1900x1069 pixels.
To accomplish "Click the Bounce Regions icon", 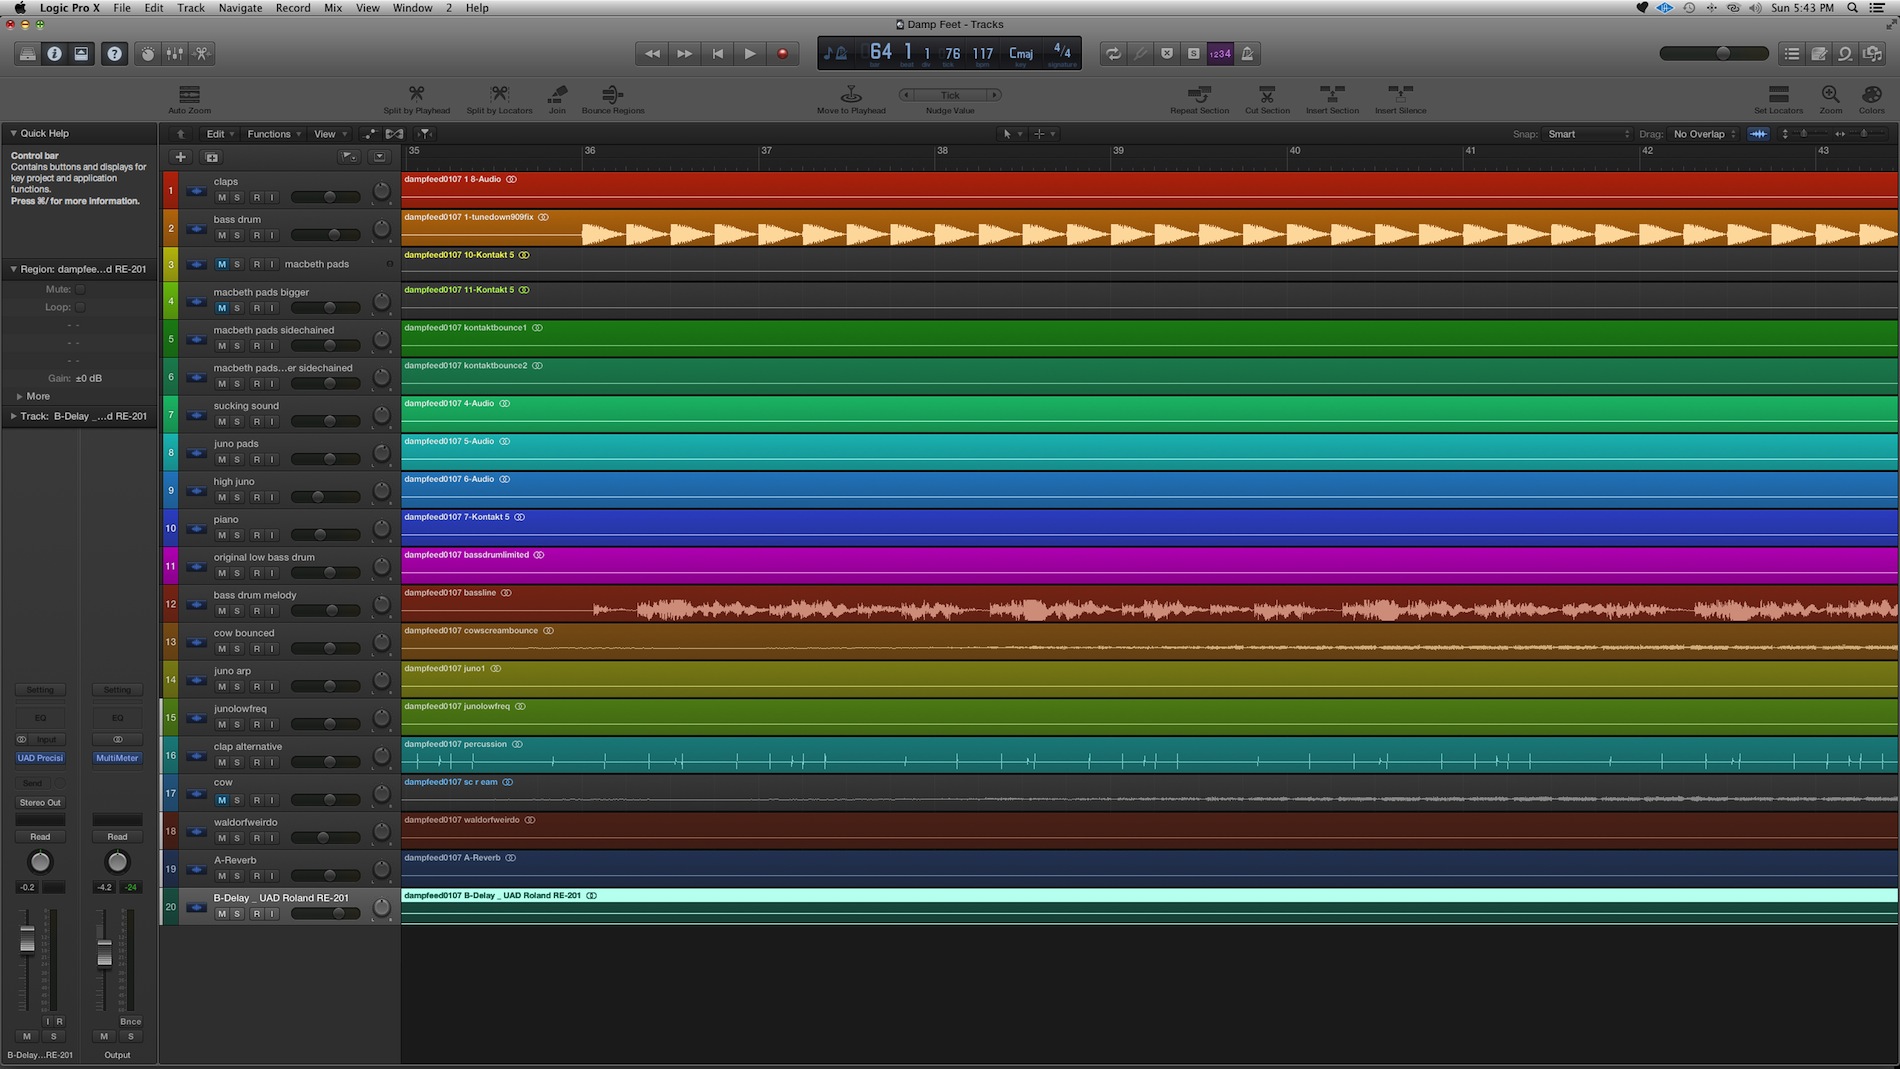I will click(x=612, y=98).
